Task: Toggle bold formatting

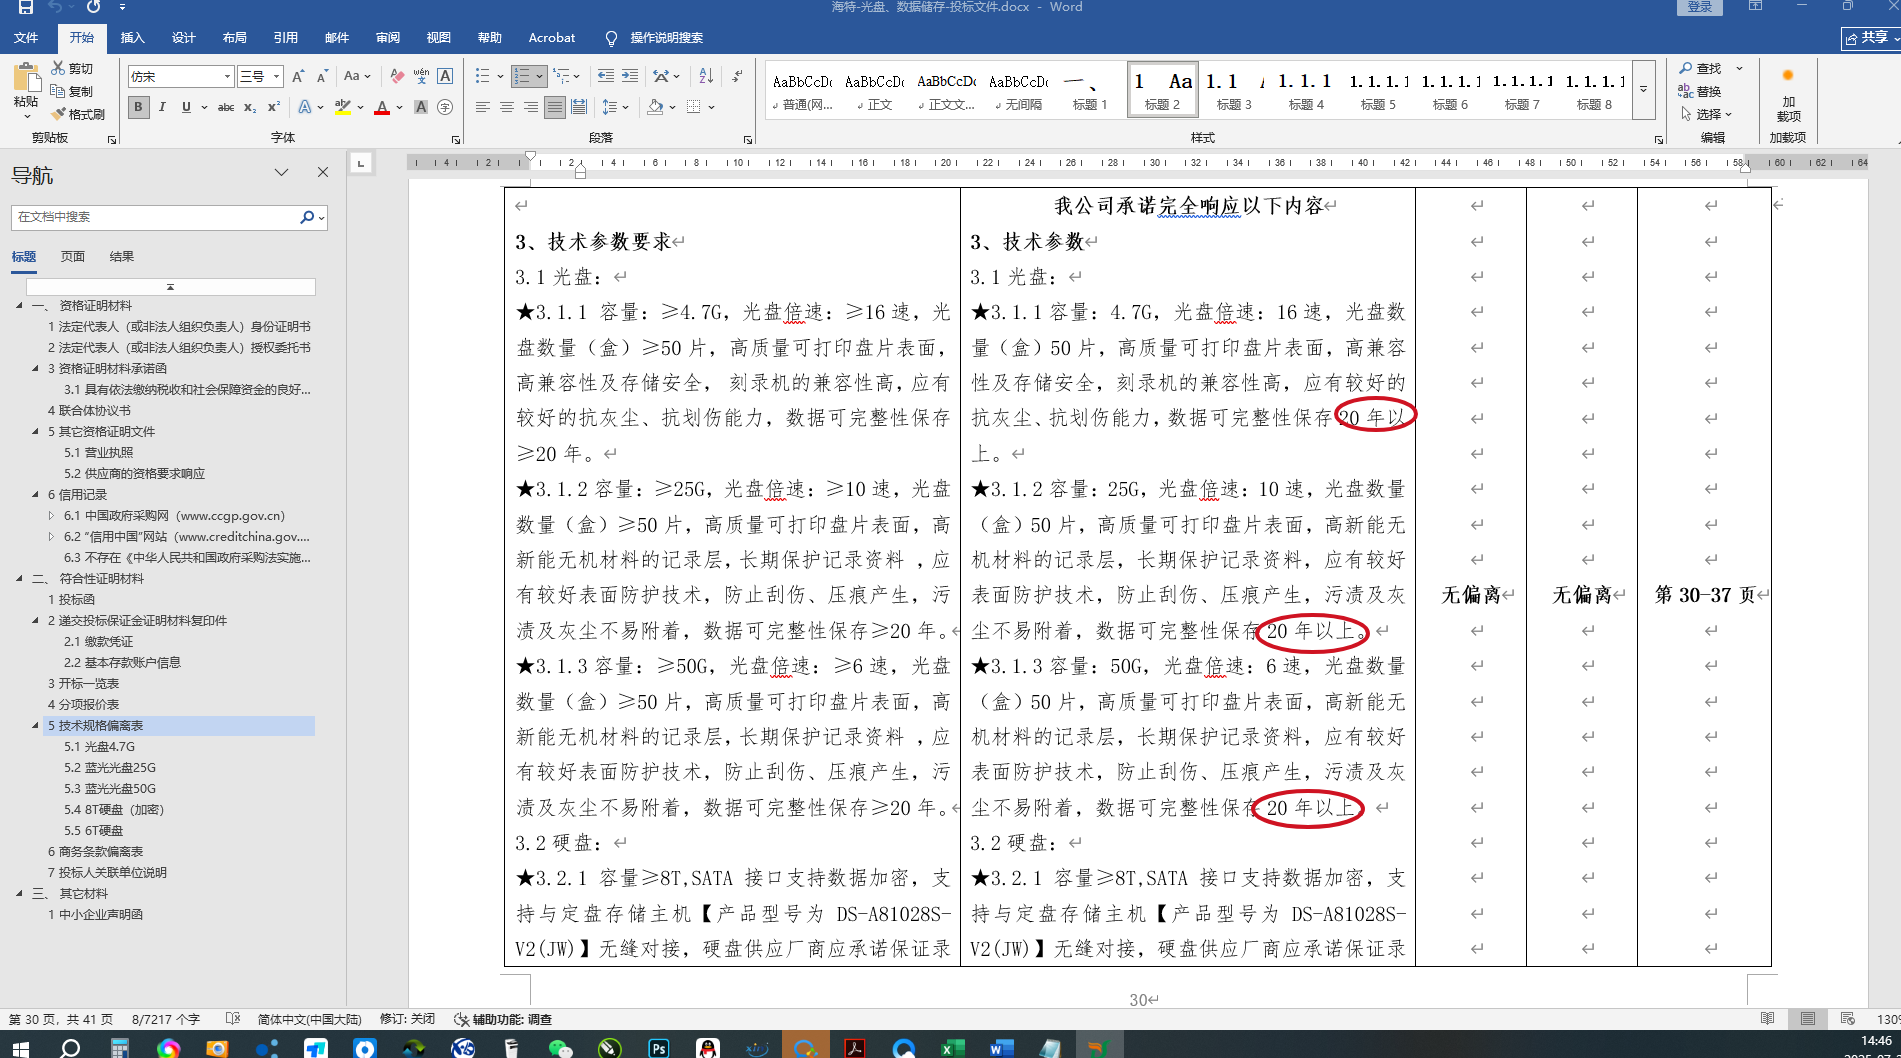Action: [x=138, y=107]
